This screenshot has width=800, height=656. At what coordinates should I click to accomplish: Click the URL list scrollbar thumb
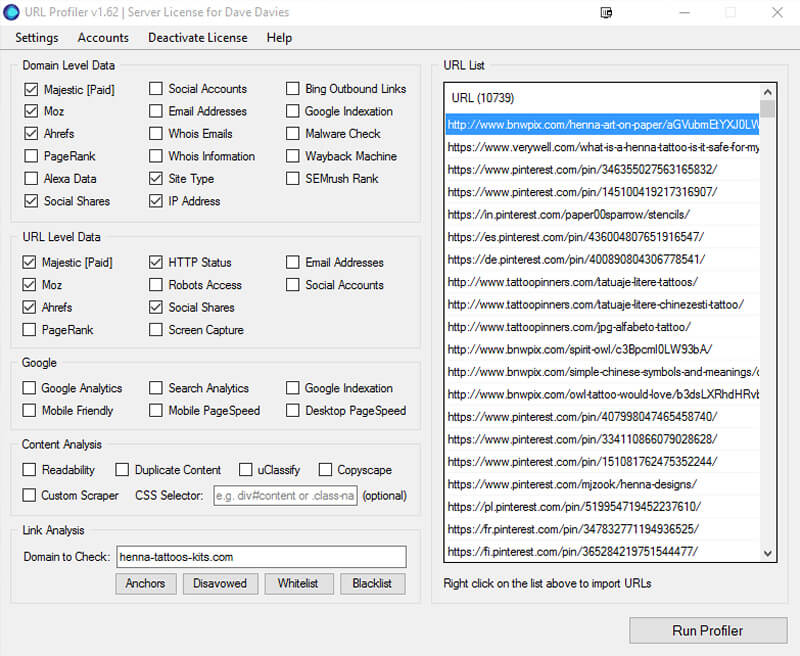pos(767,109)
